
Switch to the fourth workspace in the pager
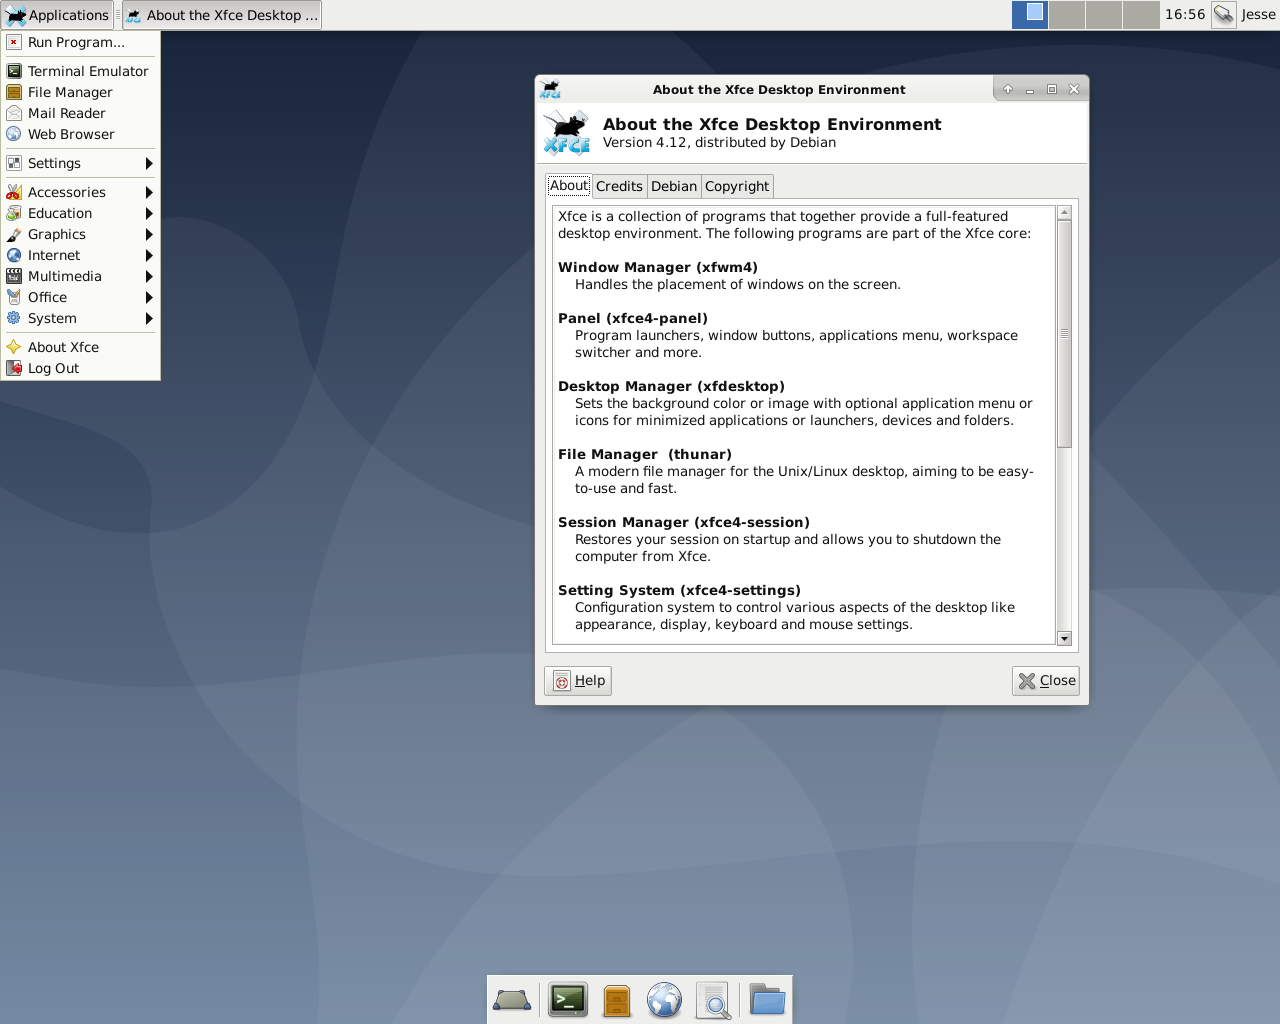coord(1141,14)
